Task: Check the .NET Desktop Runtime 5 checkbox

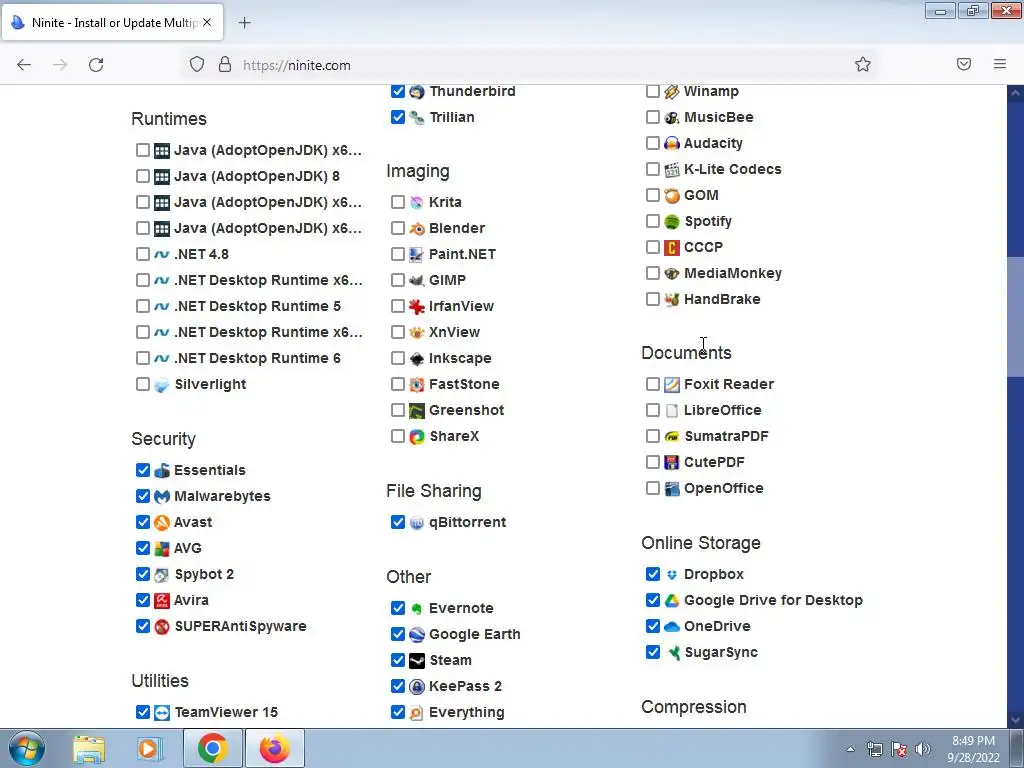Action: pos(143,306)
